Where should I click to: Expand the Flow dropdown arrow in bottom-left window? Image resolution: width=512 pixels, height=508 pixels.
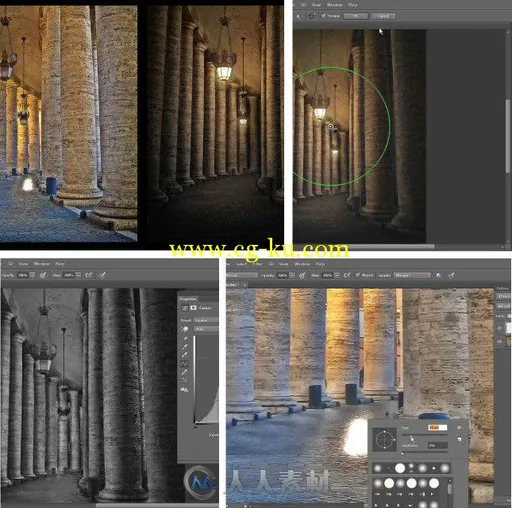[x=78, y=275]
